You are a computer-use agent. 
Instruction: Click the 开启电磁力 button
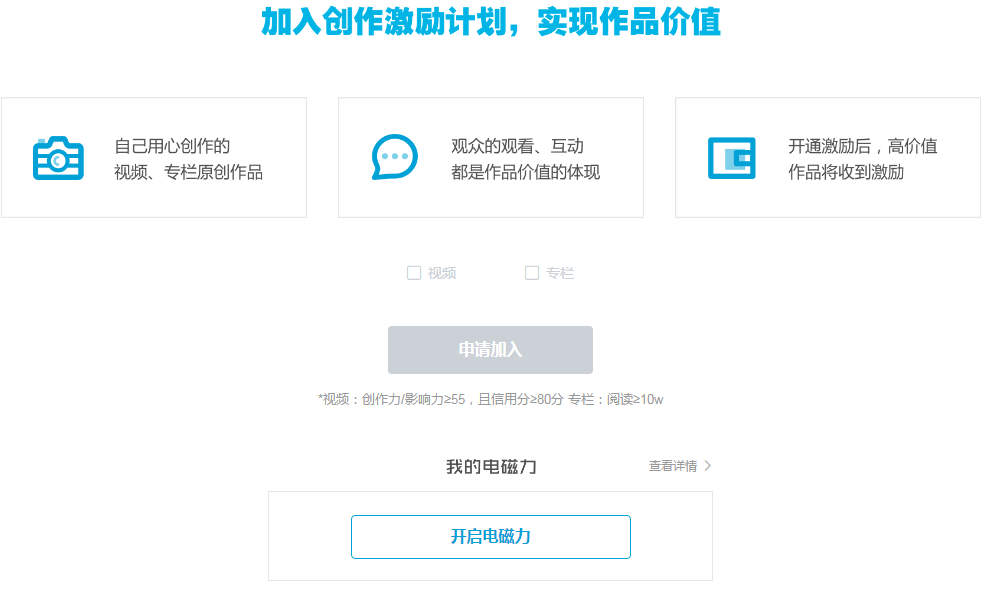(x=490, y=537)
